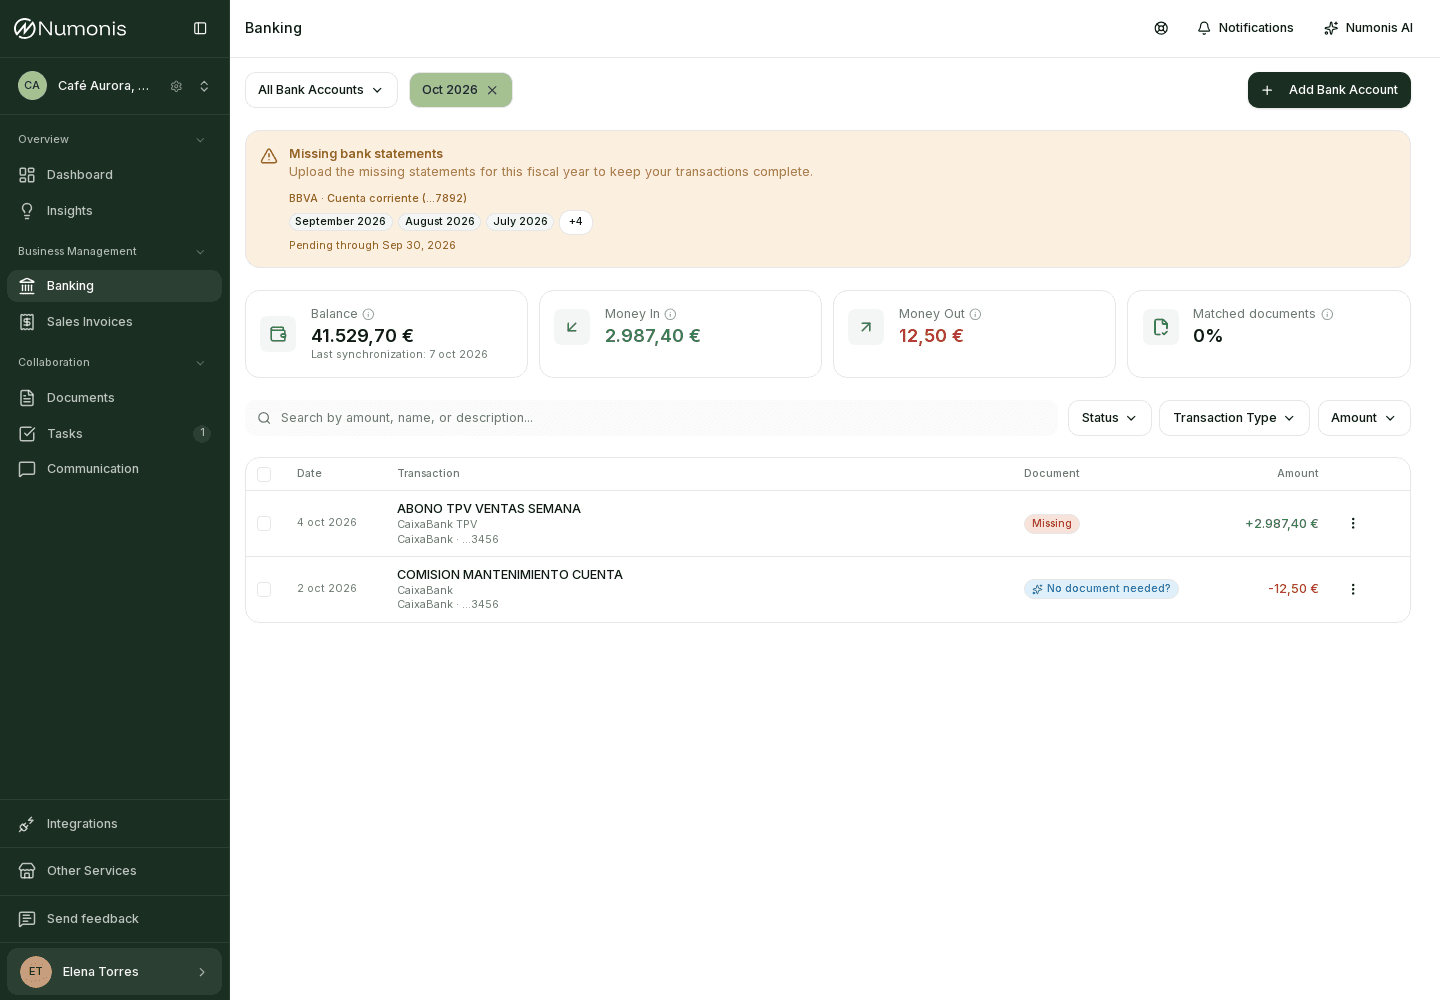This screenshot has height=1000, width=1440.
Task: Open row menu for ABONO TPV transaction
Action: (x=1353, y=523)
